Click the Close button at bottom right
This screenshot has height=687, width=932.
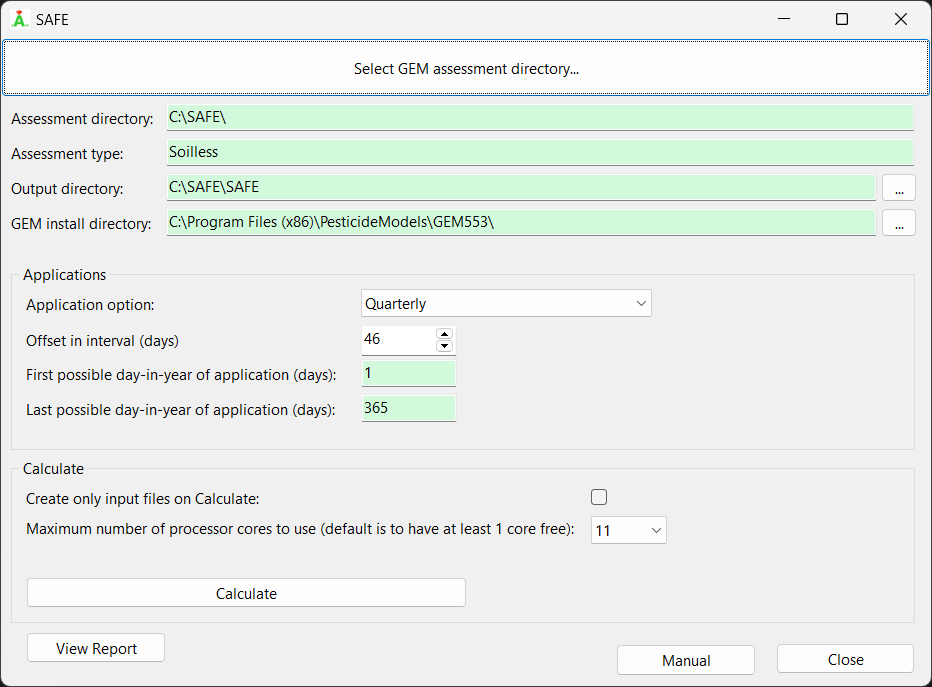[x=845, y=659]
